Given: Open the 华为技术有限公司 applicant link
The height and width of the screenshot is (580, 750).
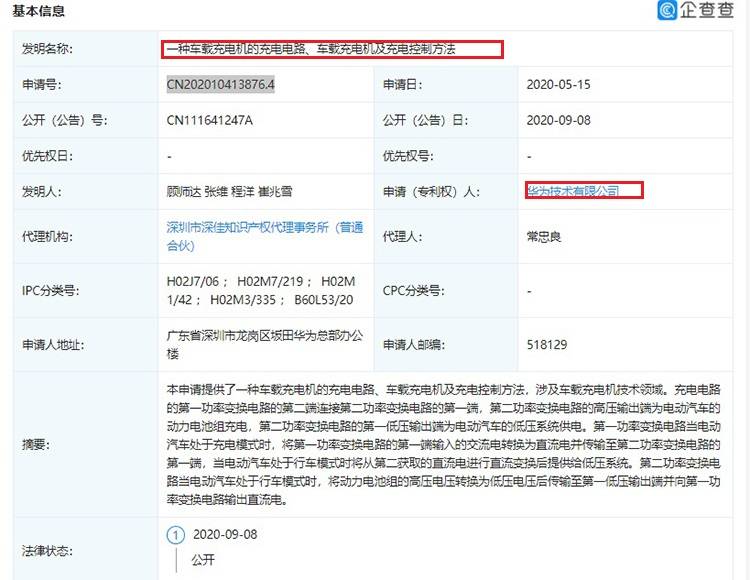Looking at the screenshot, I should click(573, 191).
